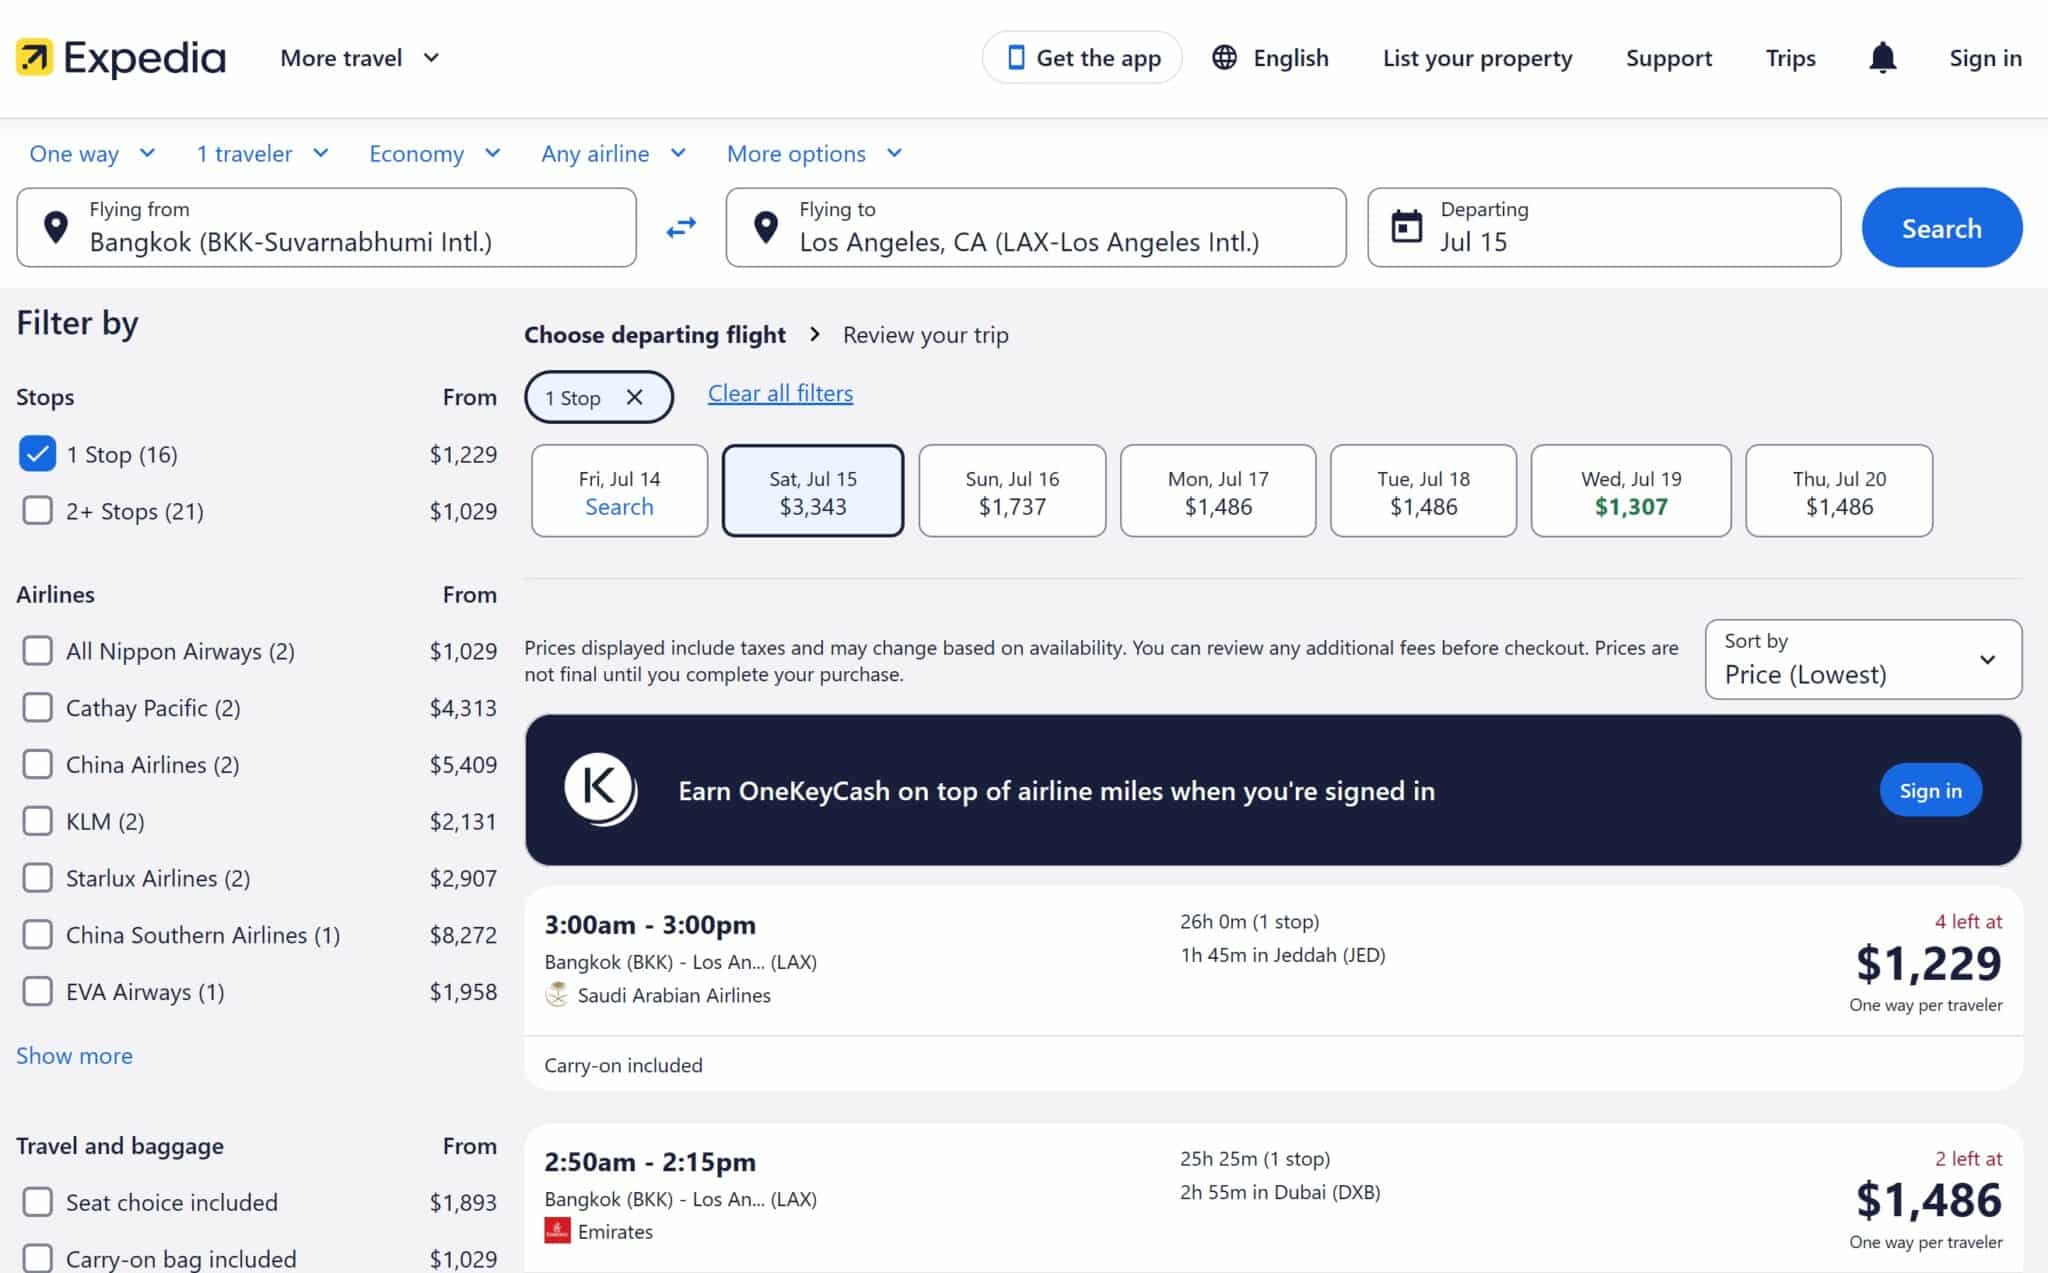Select the Wed, Jul 19 date tab
Viewport: 2048px width, 1273px height.
click(x=1630, y=491)
